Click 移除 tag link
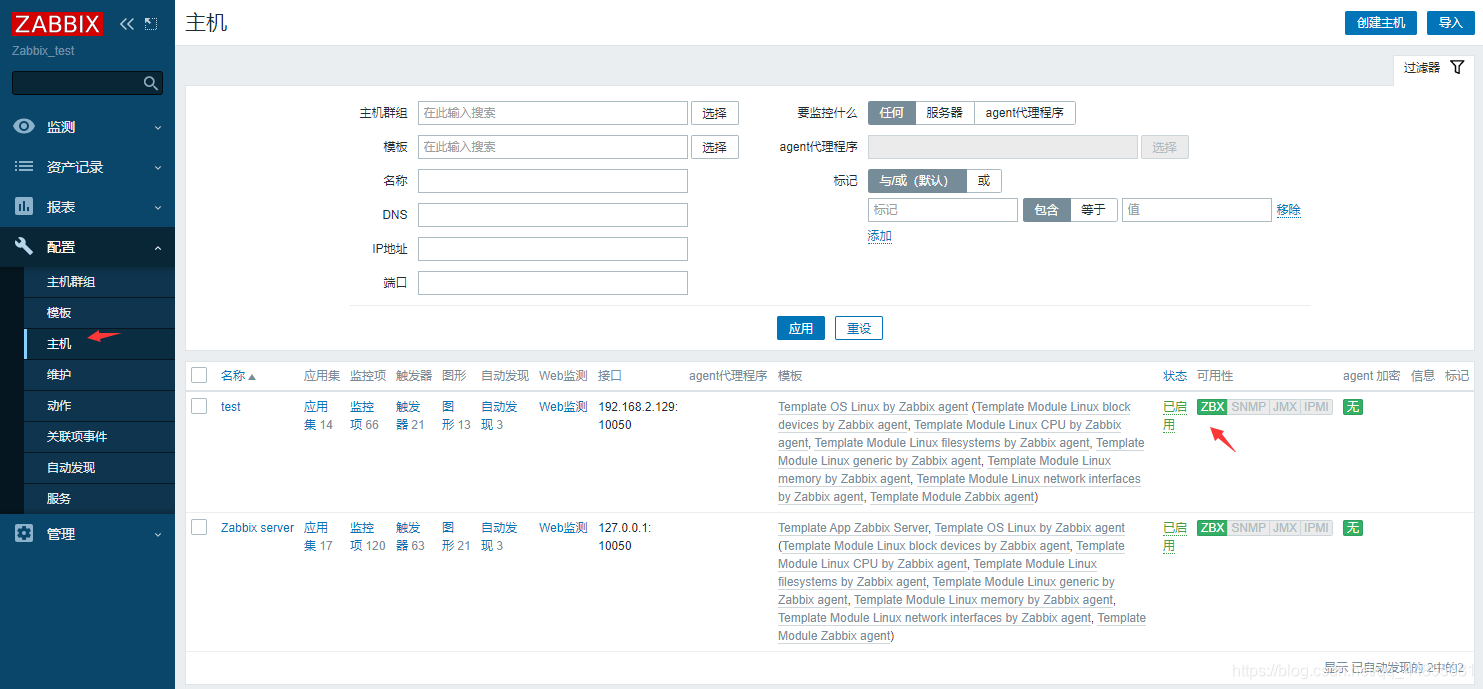This screenshot has height=689, width=1483. pos(1288,210)
